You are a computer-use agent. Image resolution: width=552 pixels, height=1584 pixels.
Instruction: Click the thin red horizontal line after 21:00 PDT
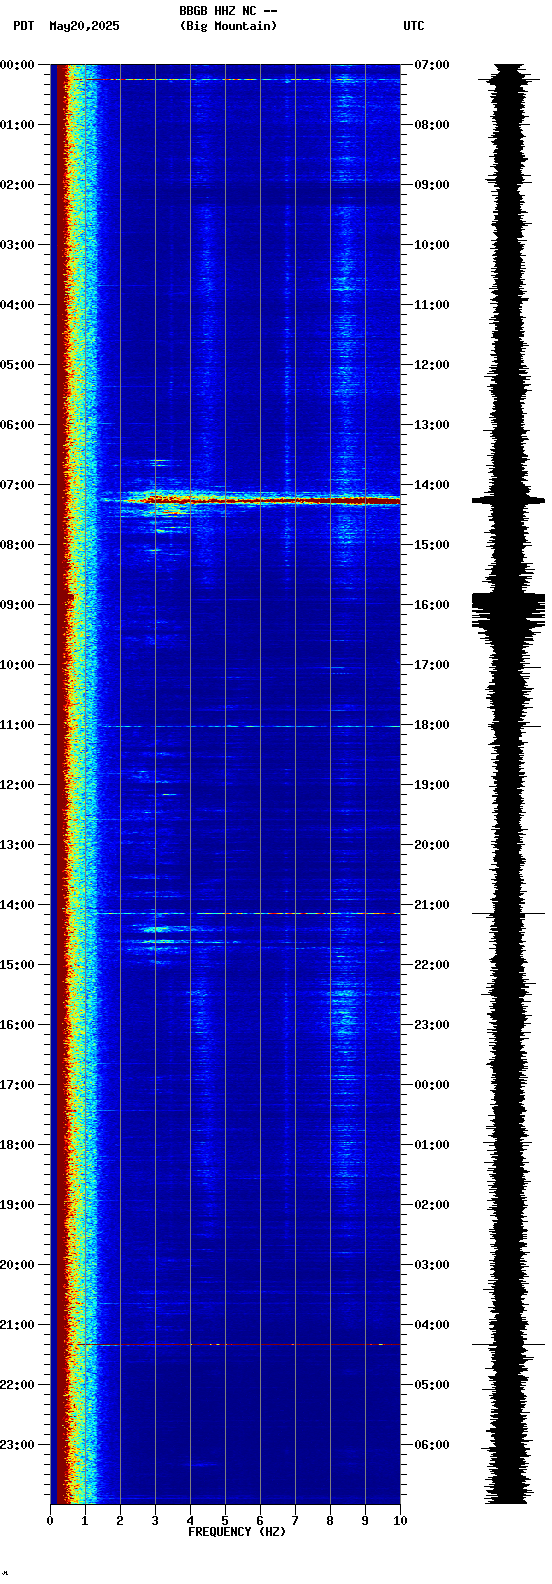pyautogui.click(x=238, y=1345)
